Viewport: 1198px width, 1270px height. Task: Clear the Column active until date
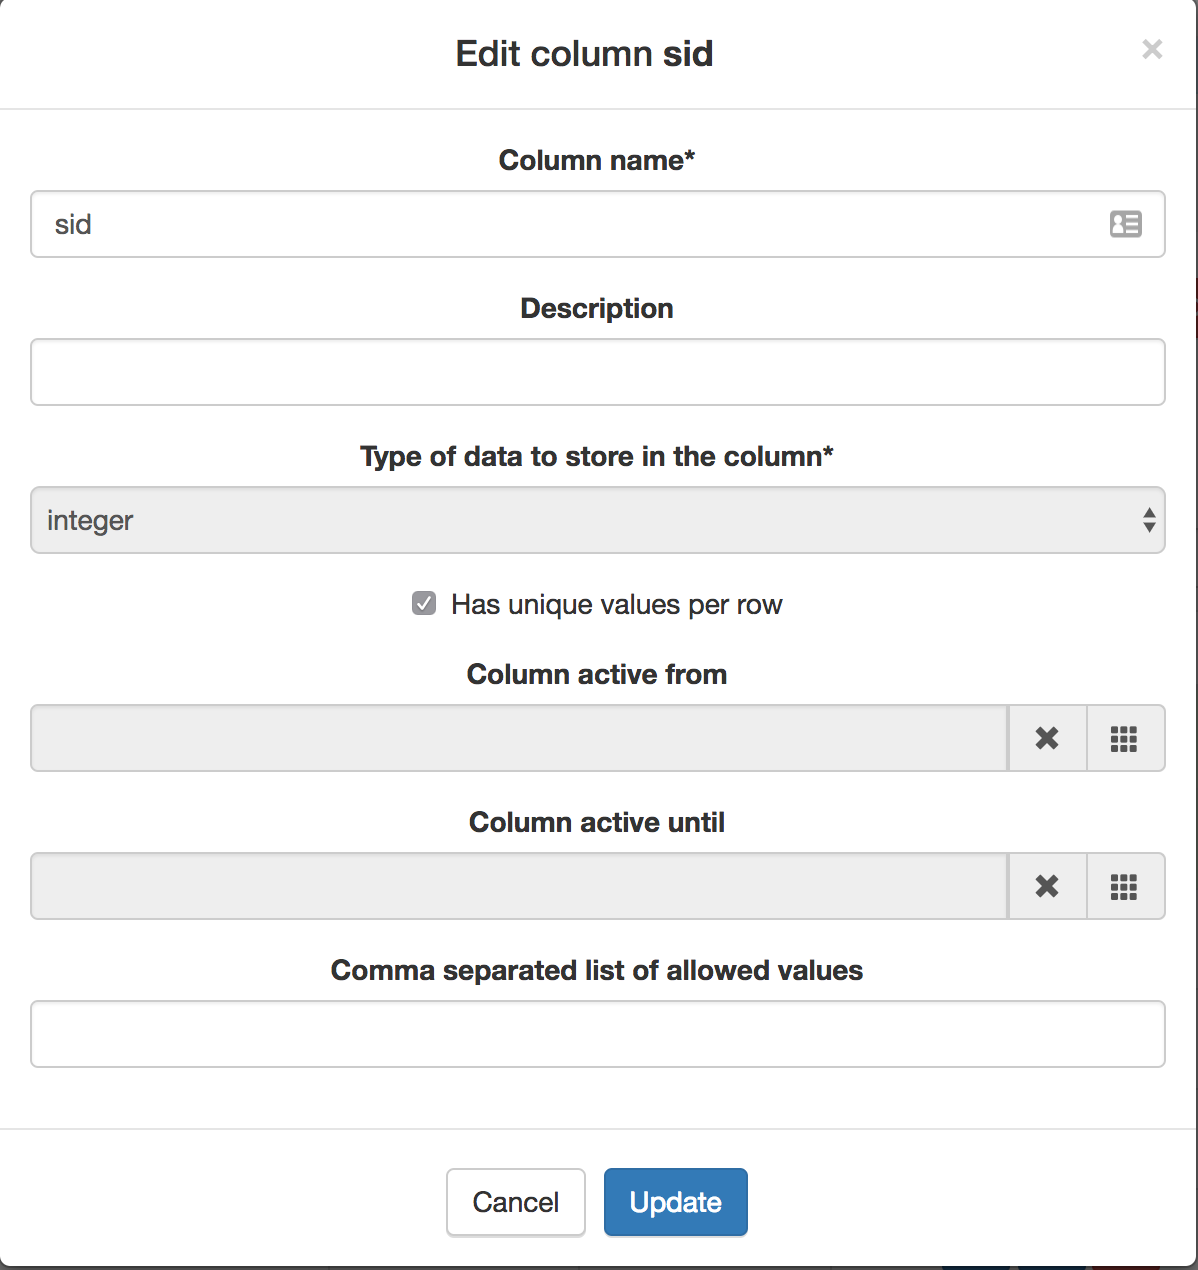tap(1047, 886)
